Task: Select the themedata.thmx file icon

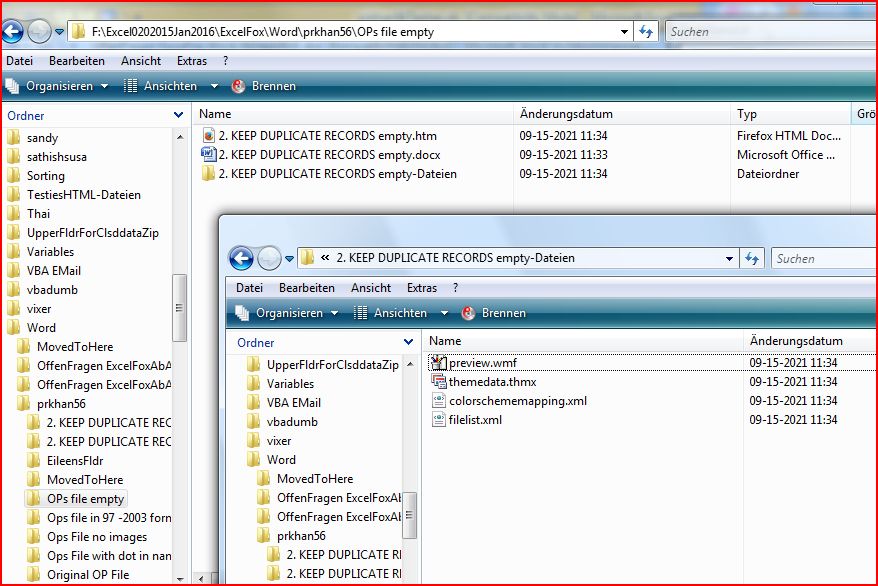Action: (x=438, y=382)
